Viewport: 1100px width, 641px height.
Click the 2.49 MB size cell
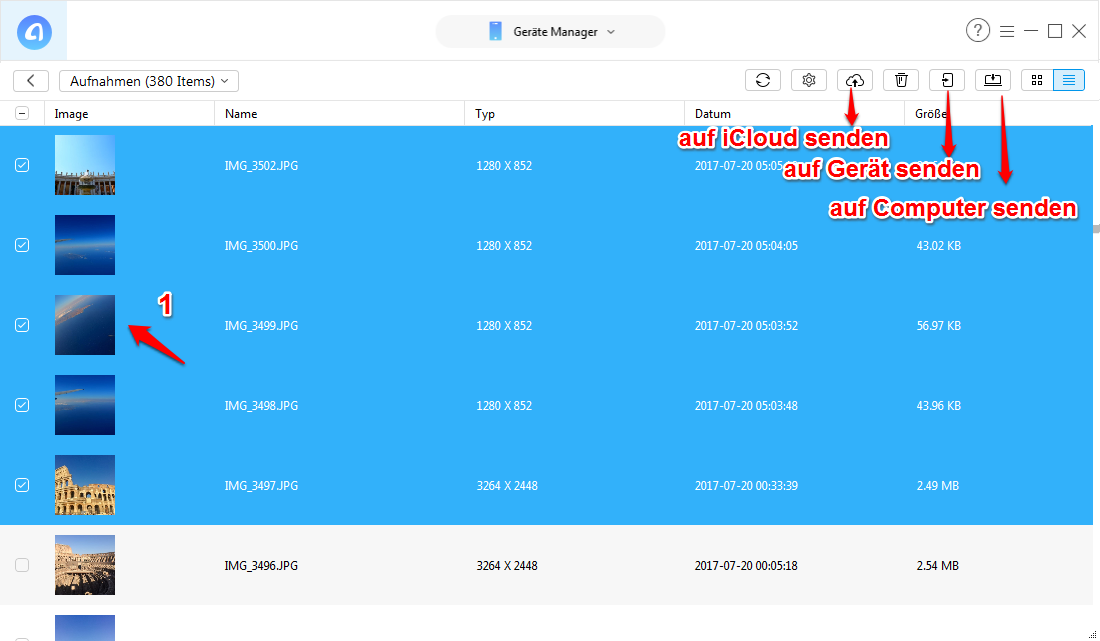(x=937, y=485)
